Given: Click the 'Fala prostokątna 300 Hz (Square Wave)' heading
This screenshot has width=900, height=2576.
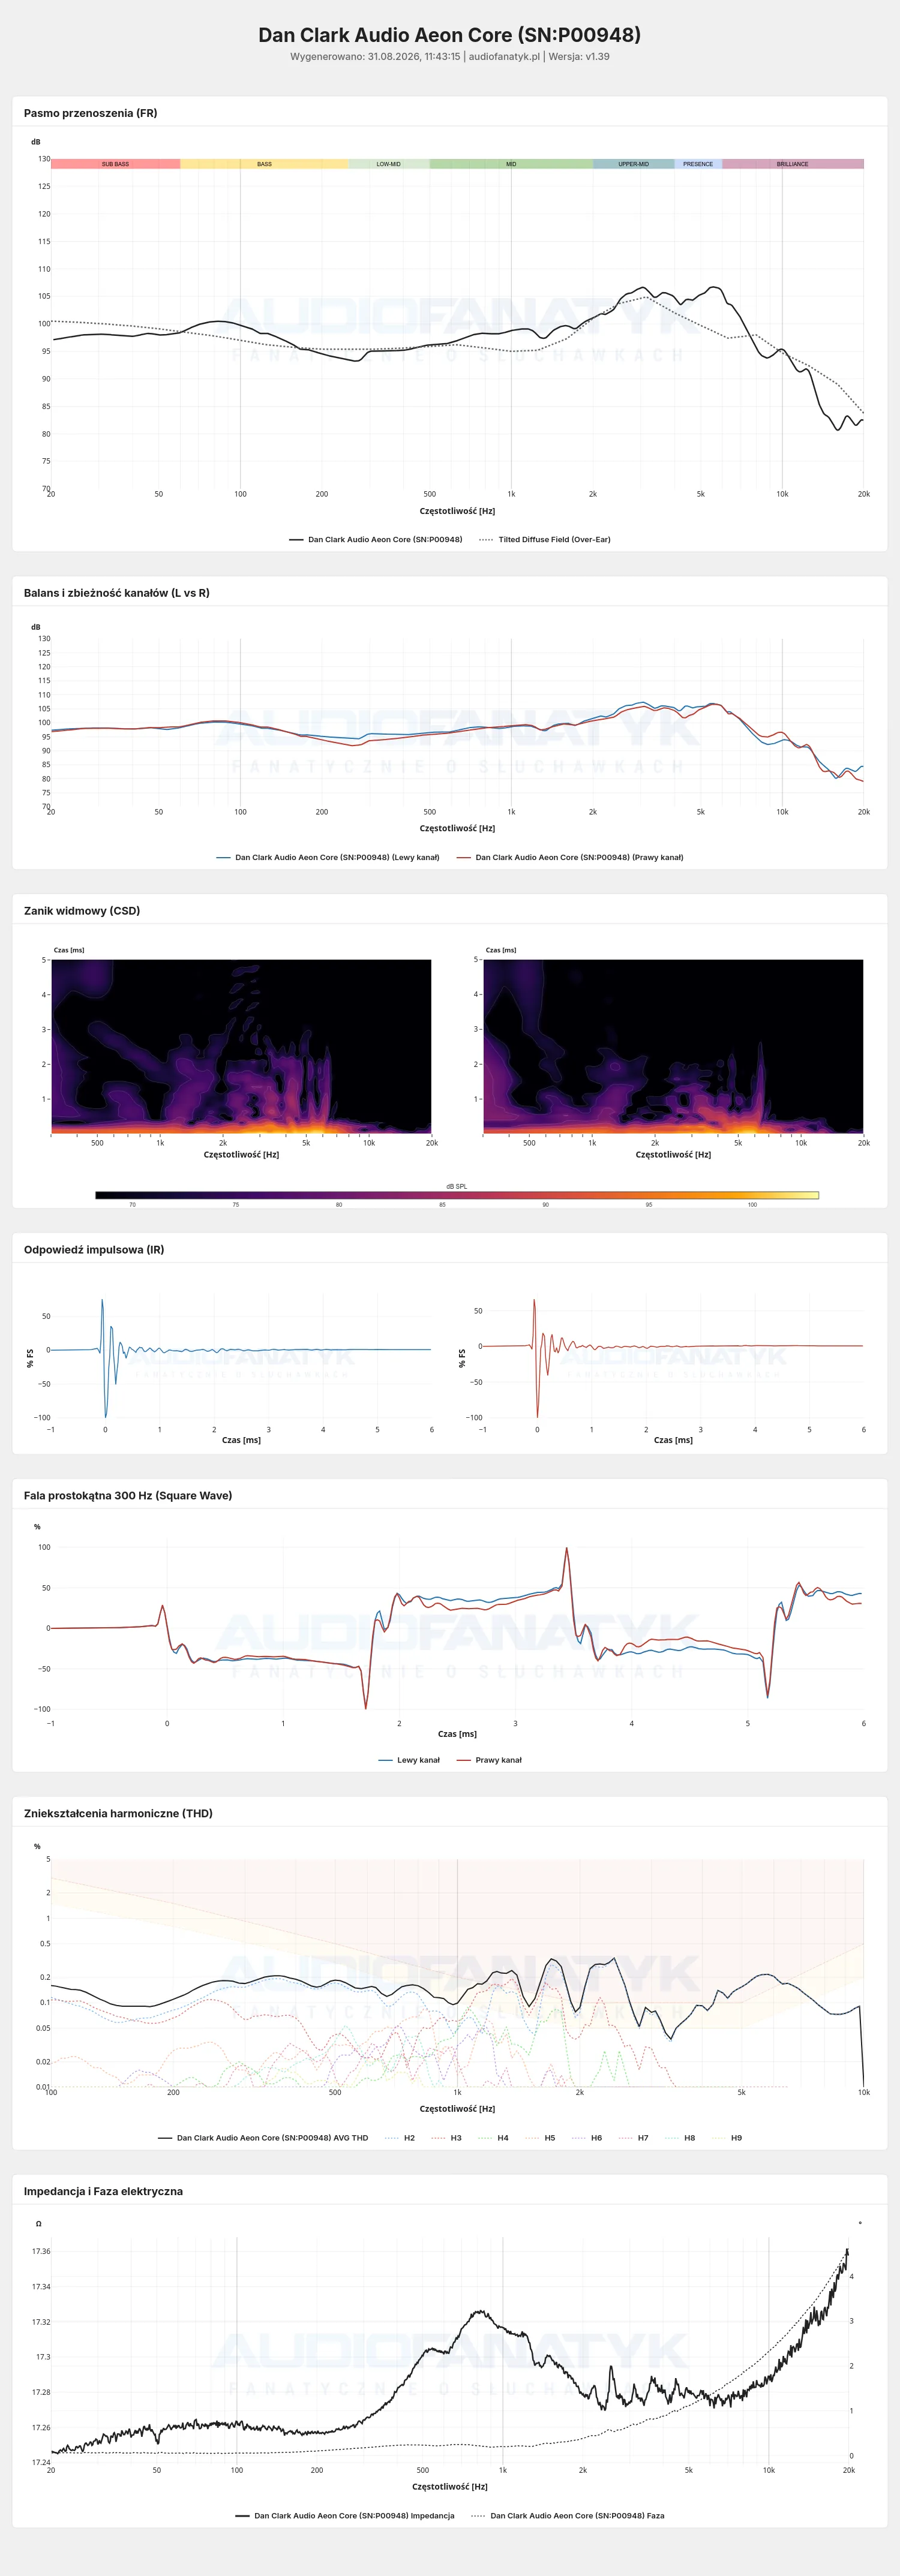Looking at the screenshot, I should point(128,1496).
